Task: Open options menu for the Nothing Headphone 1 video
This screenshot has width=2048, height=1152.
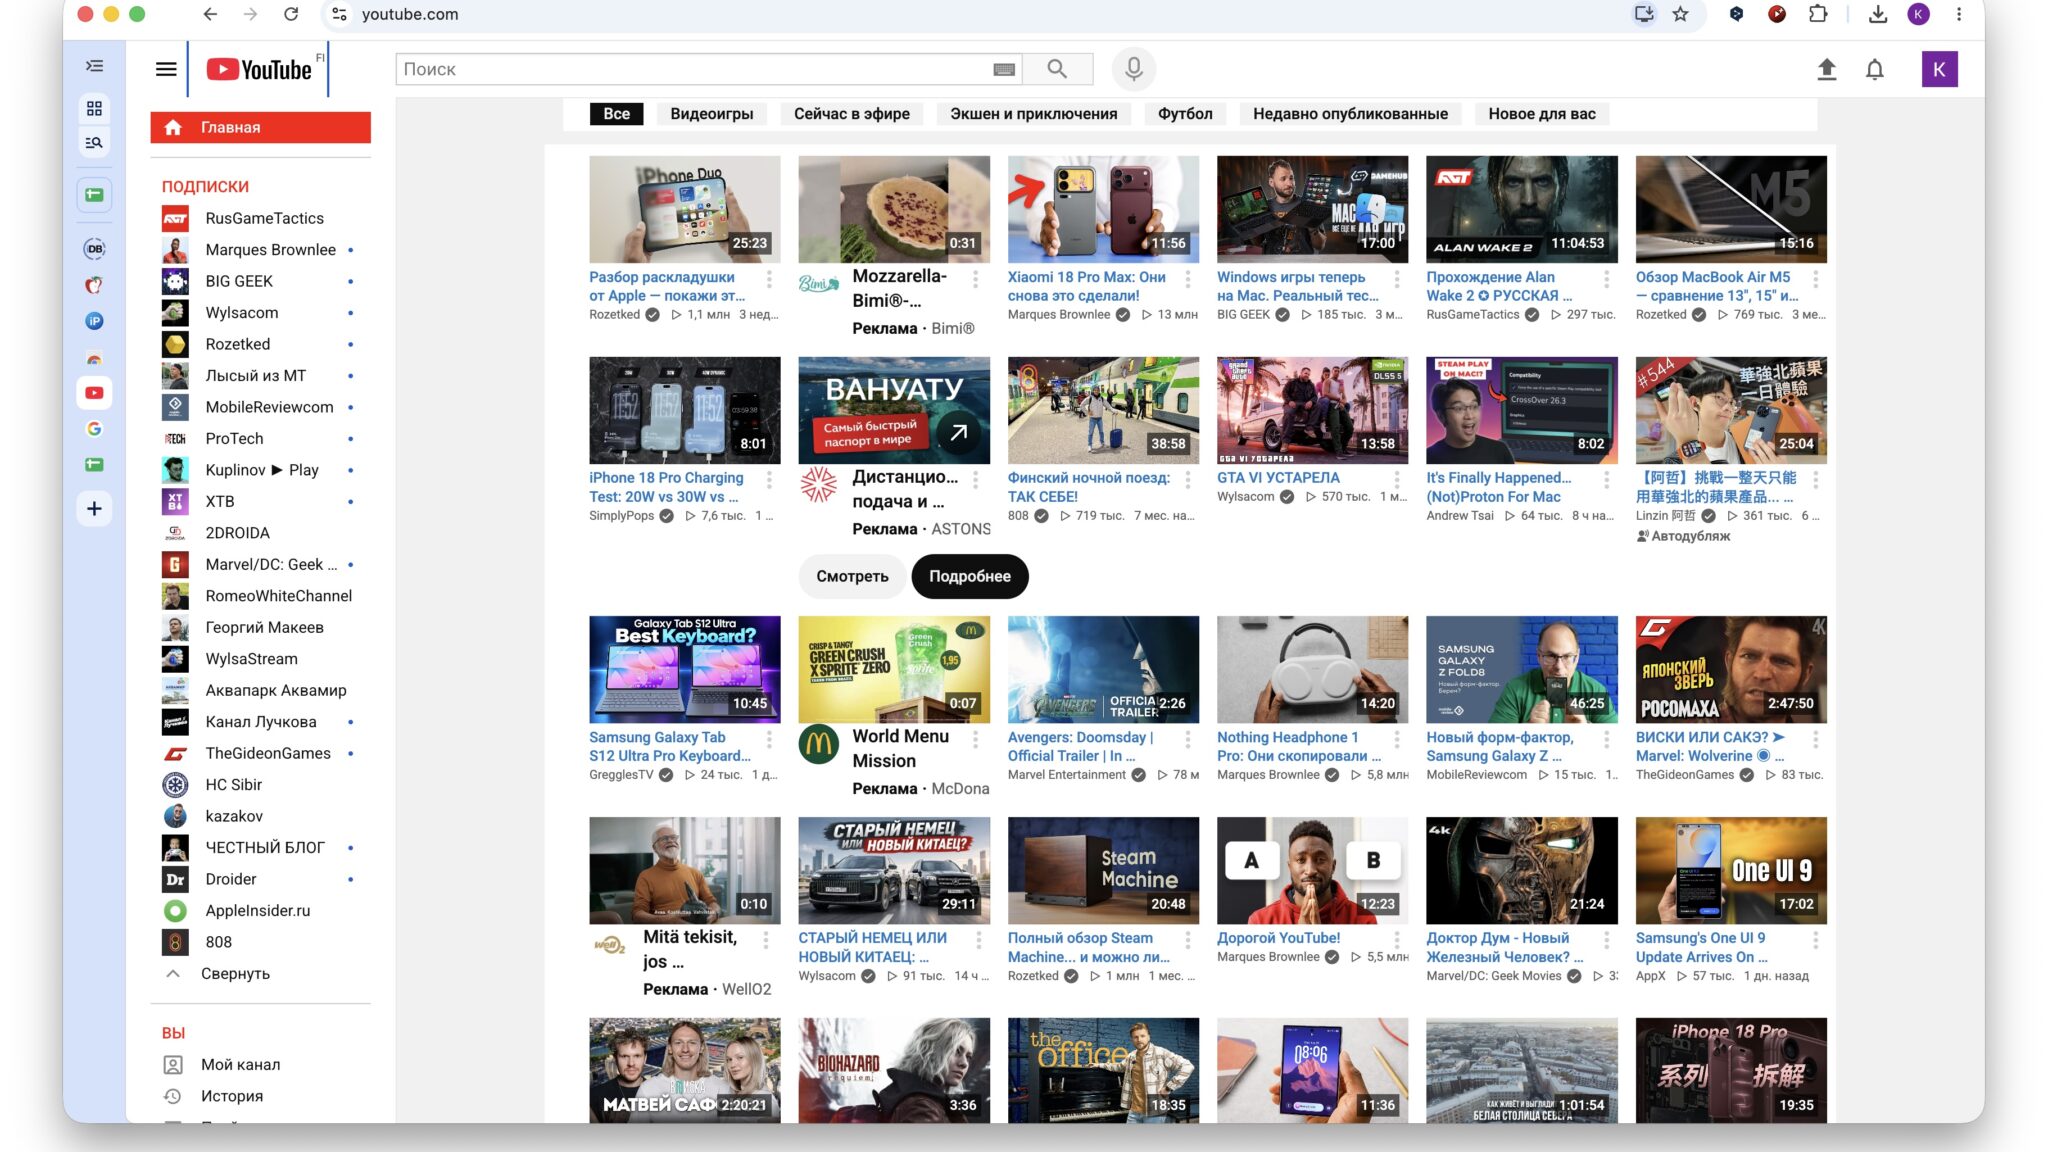Action: coord(1397,739)
